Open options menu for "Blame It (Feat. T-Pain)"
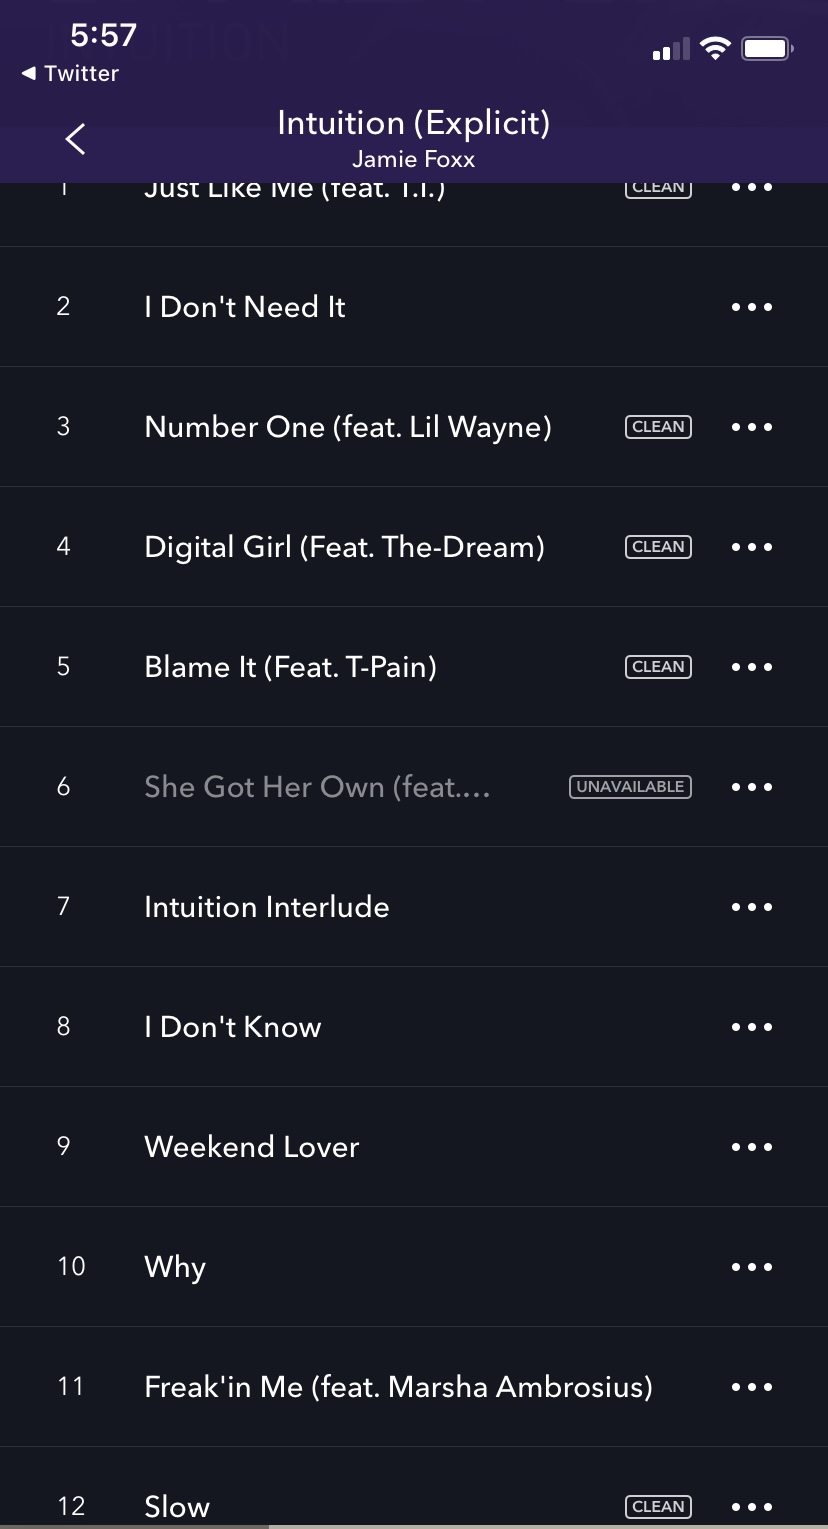The image size is (828, 1529). pyautogui.click(x=751, y=666)
